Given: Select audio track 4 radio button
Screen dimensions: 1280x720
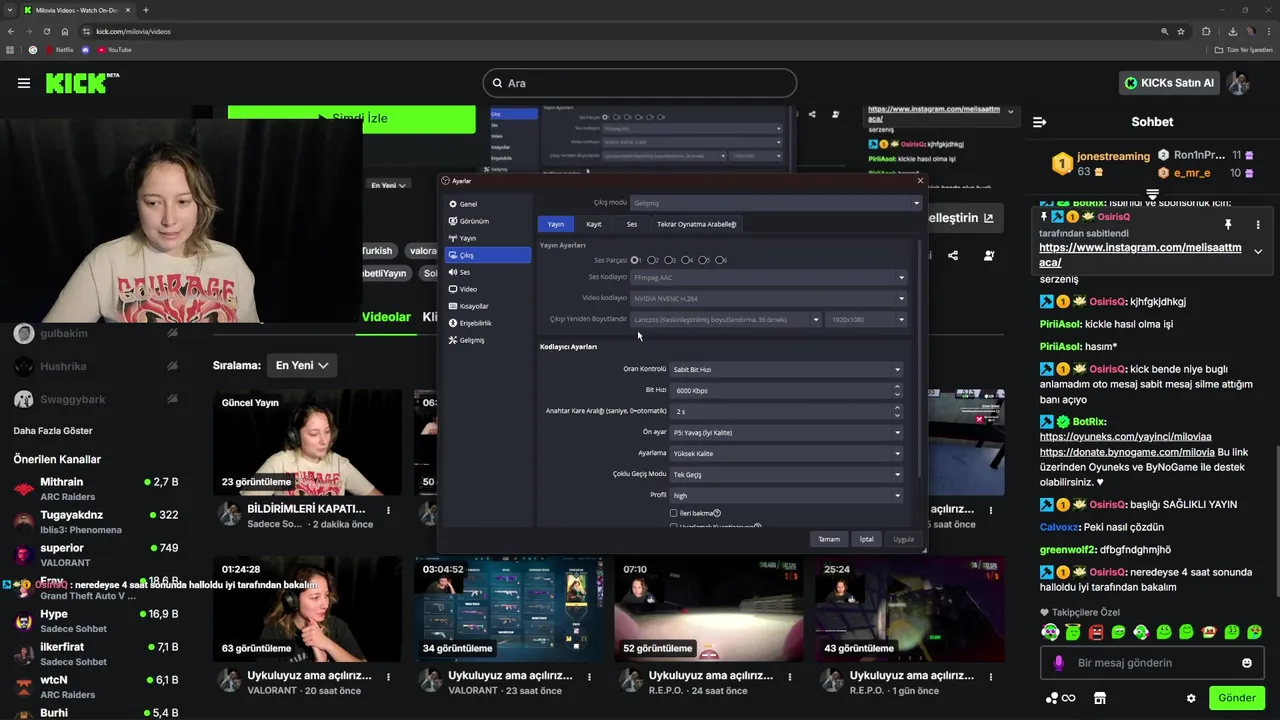Looking at the screenshot, I should 685,260.
